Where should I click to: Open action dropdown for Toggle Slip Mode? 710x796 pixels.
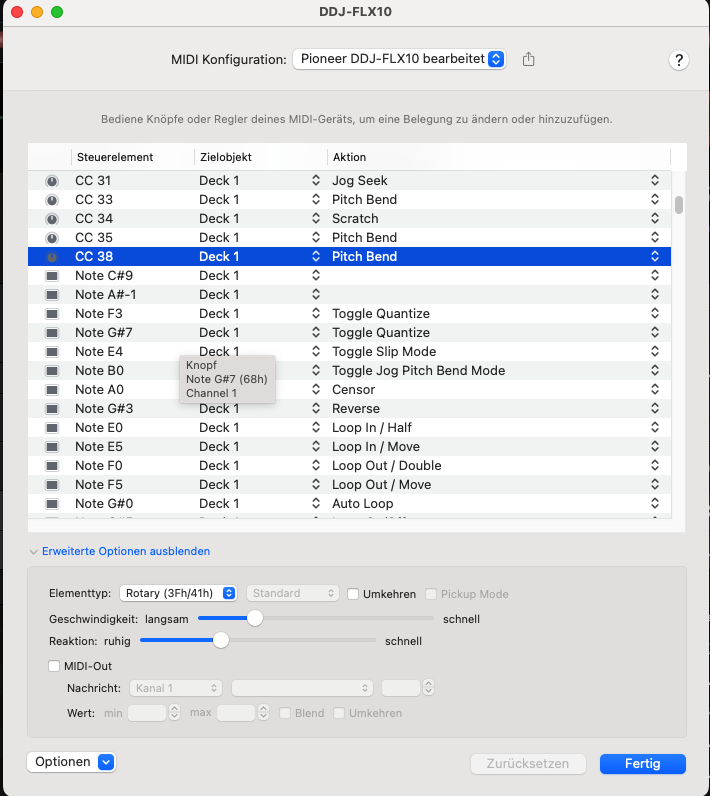point(654,352)
